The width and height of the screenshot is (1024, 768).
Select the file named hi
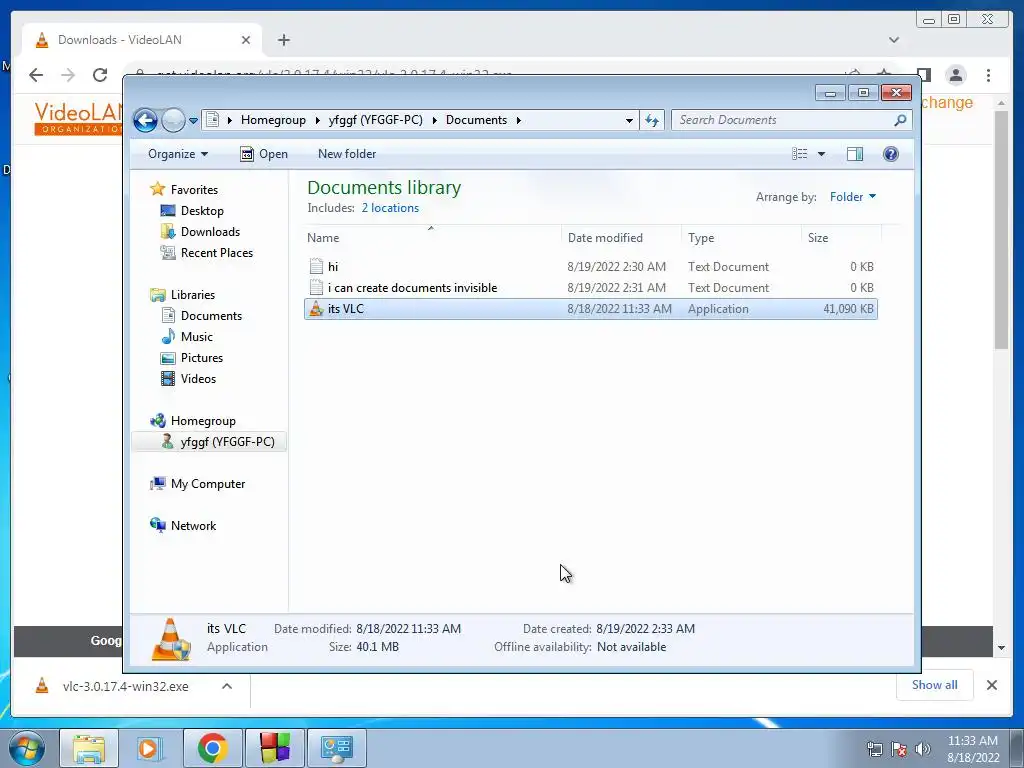pos(591,266)
